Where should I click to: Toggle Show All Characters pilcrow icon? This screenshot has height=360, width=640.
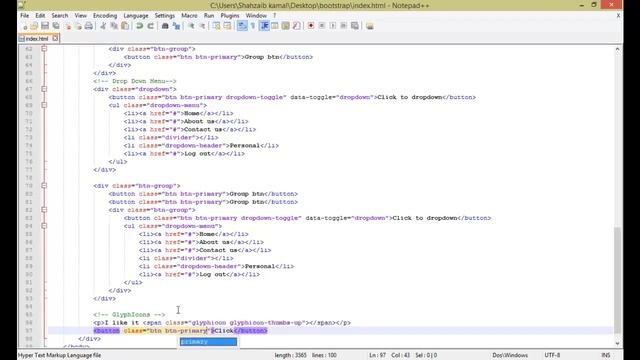[253, 26]
